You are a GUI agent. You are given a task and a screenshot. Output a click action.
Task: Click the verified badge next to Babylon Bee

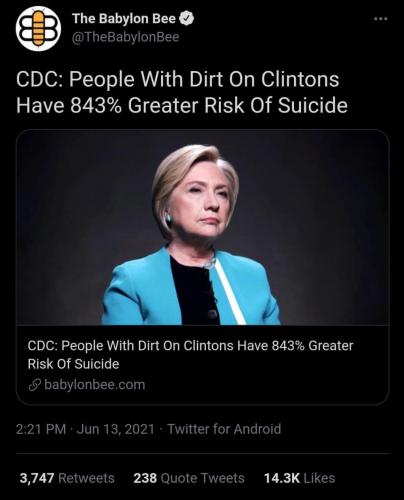(x=187, y=18)
